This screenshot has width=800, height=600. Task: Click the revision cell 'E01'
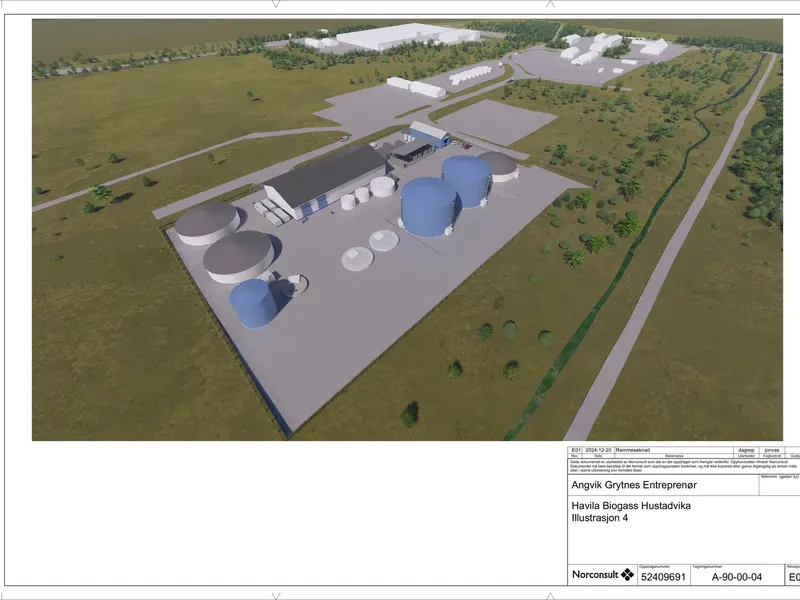[576, 450]
